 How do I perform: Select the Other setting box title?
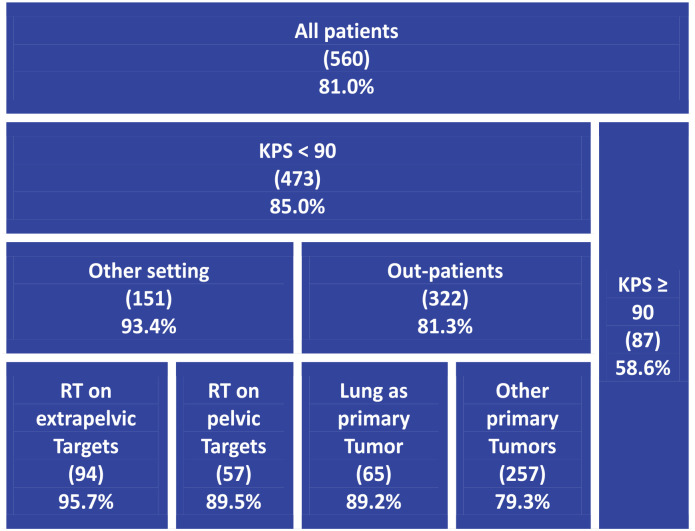[149, 271]
